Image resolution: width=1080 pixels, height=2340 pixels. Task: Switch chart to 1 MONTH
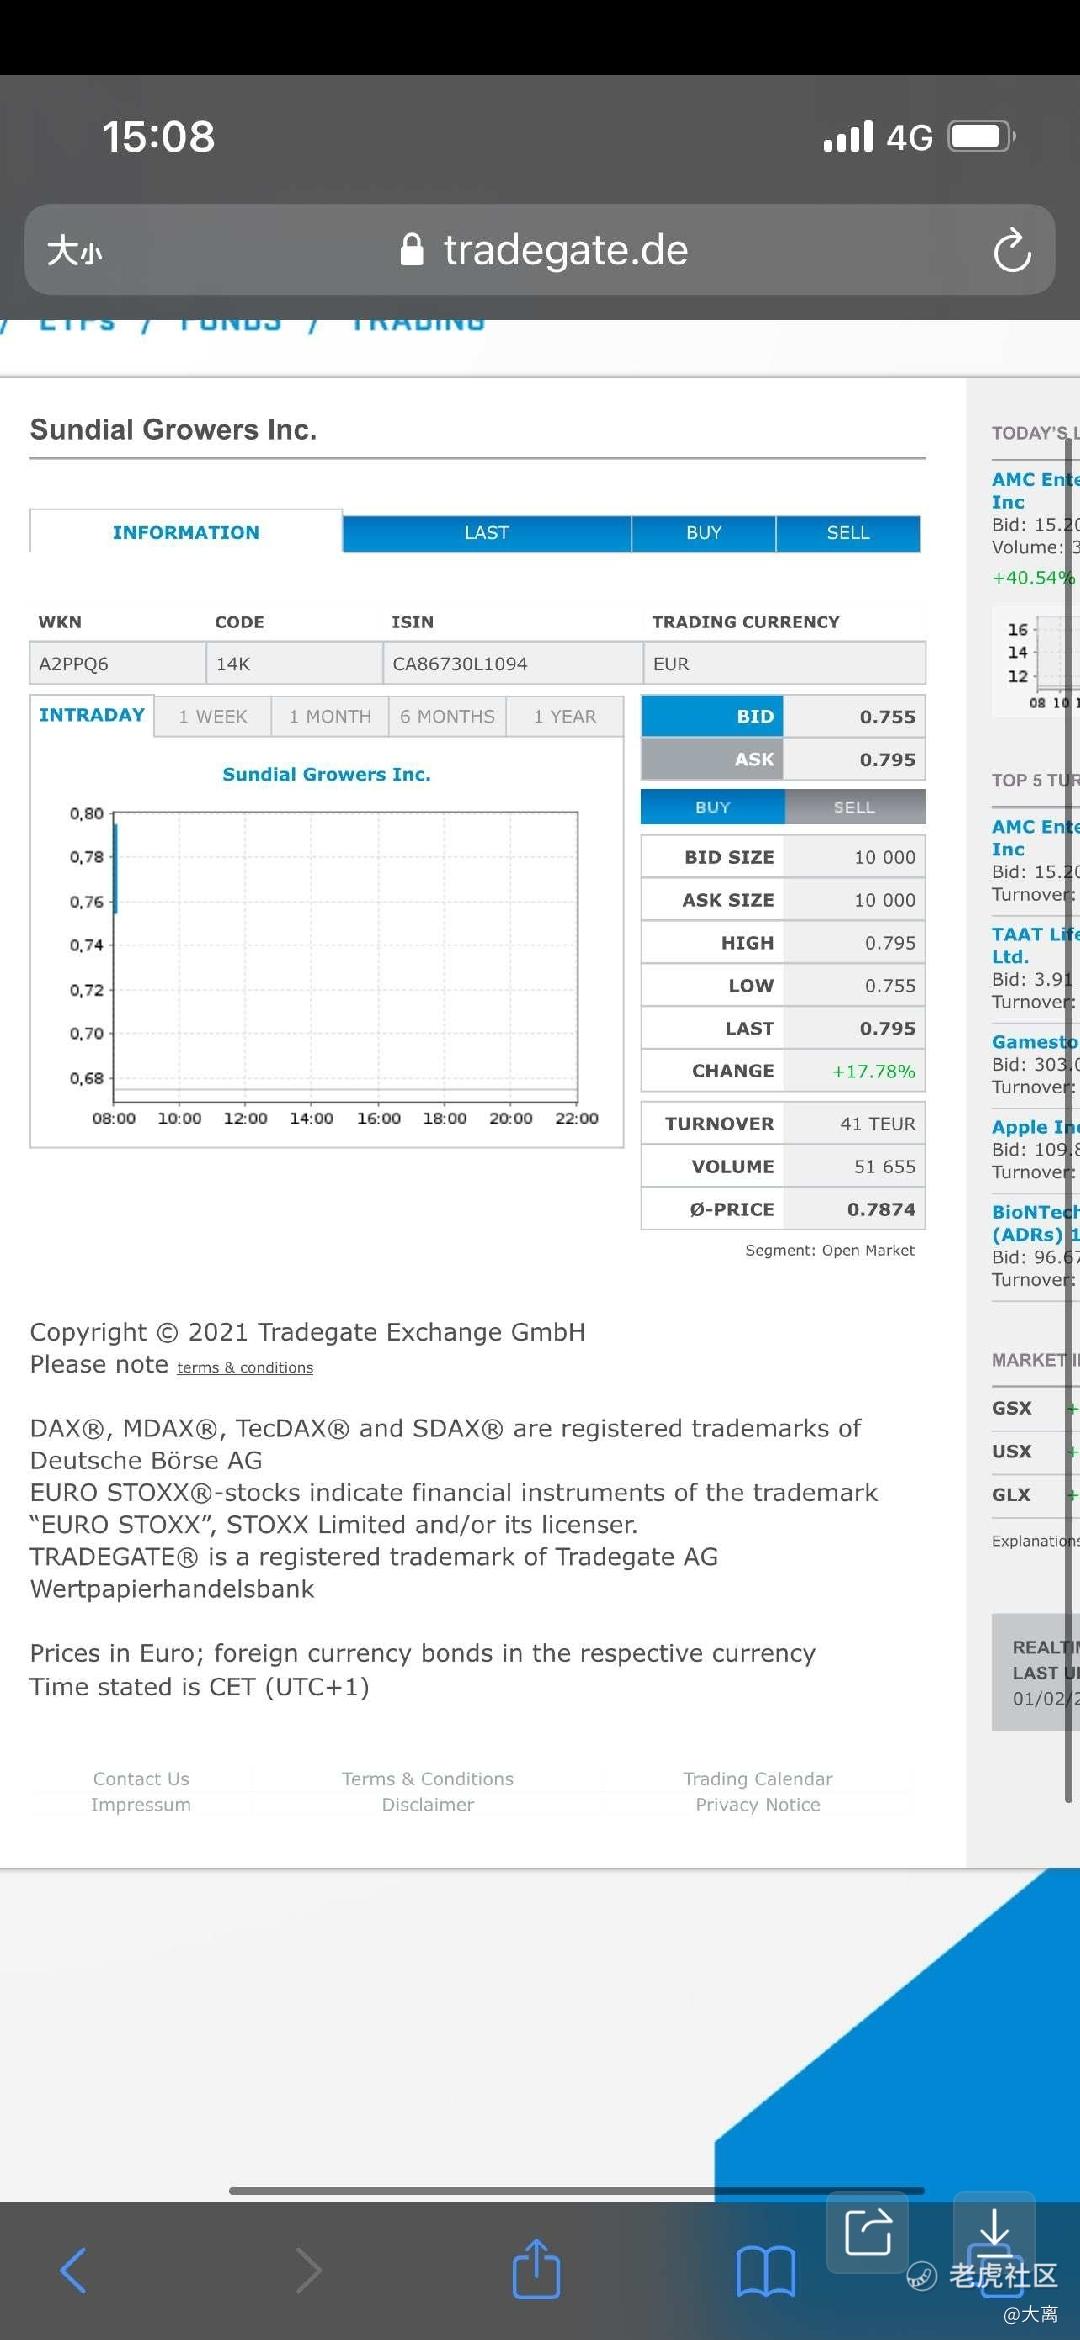click(x=330, y=717)
